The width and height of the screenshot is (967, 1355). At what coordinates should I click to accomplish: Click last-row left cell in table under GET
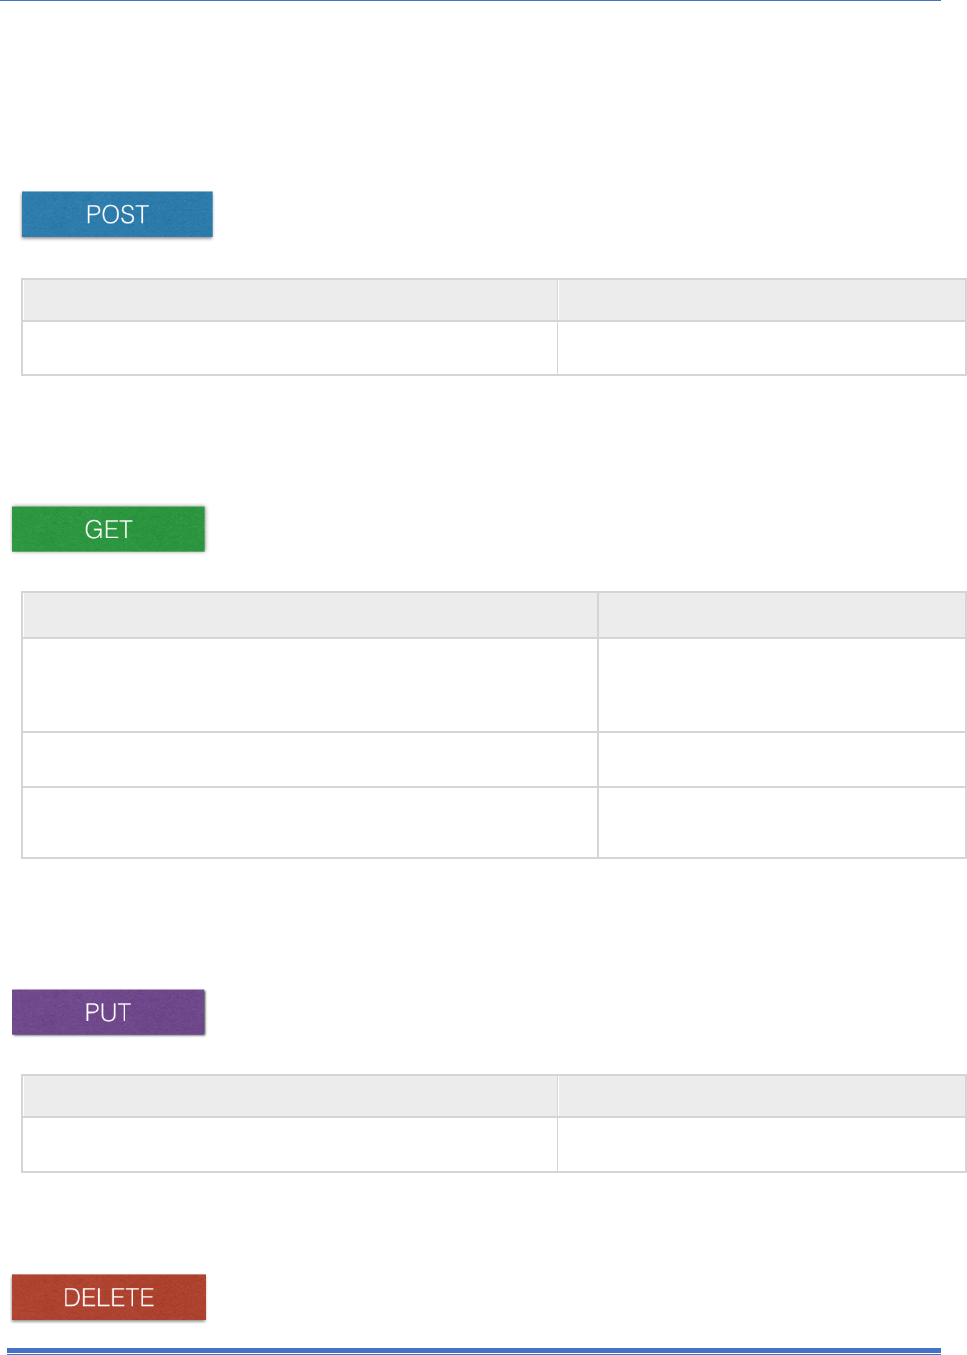(310, 822)
